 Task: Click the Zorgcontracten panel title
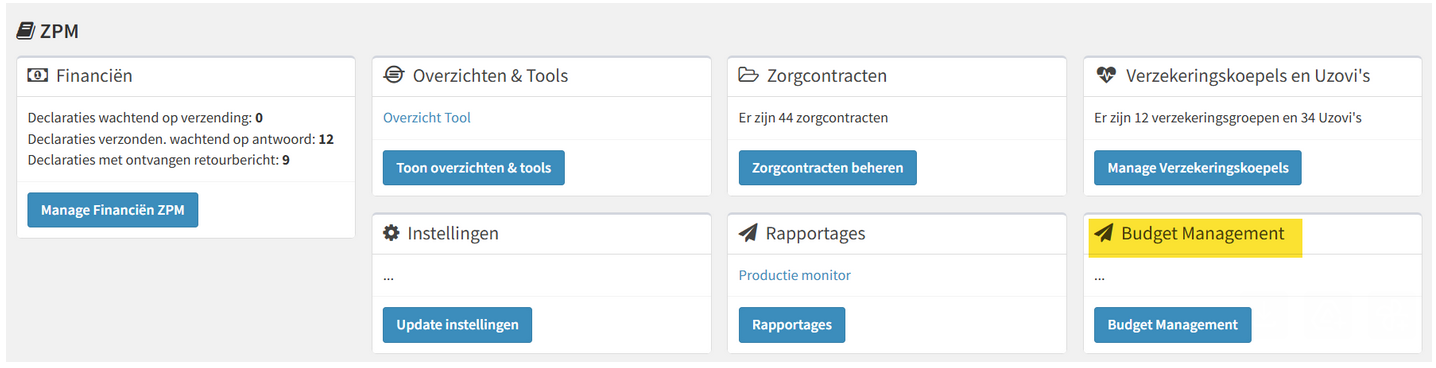(x=827, y=76)
